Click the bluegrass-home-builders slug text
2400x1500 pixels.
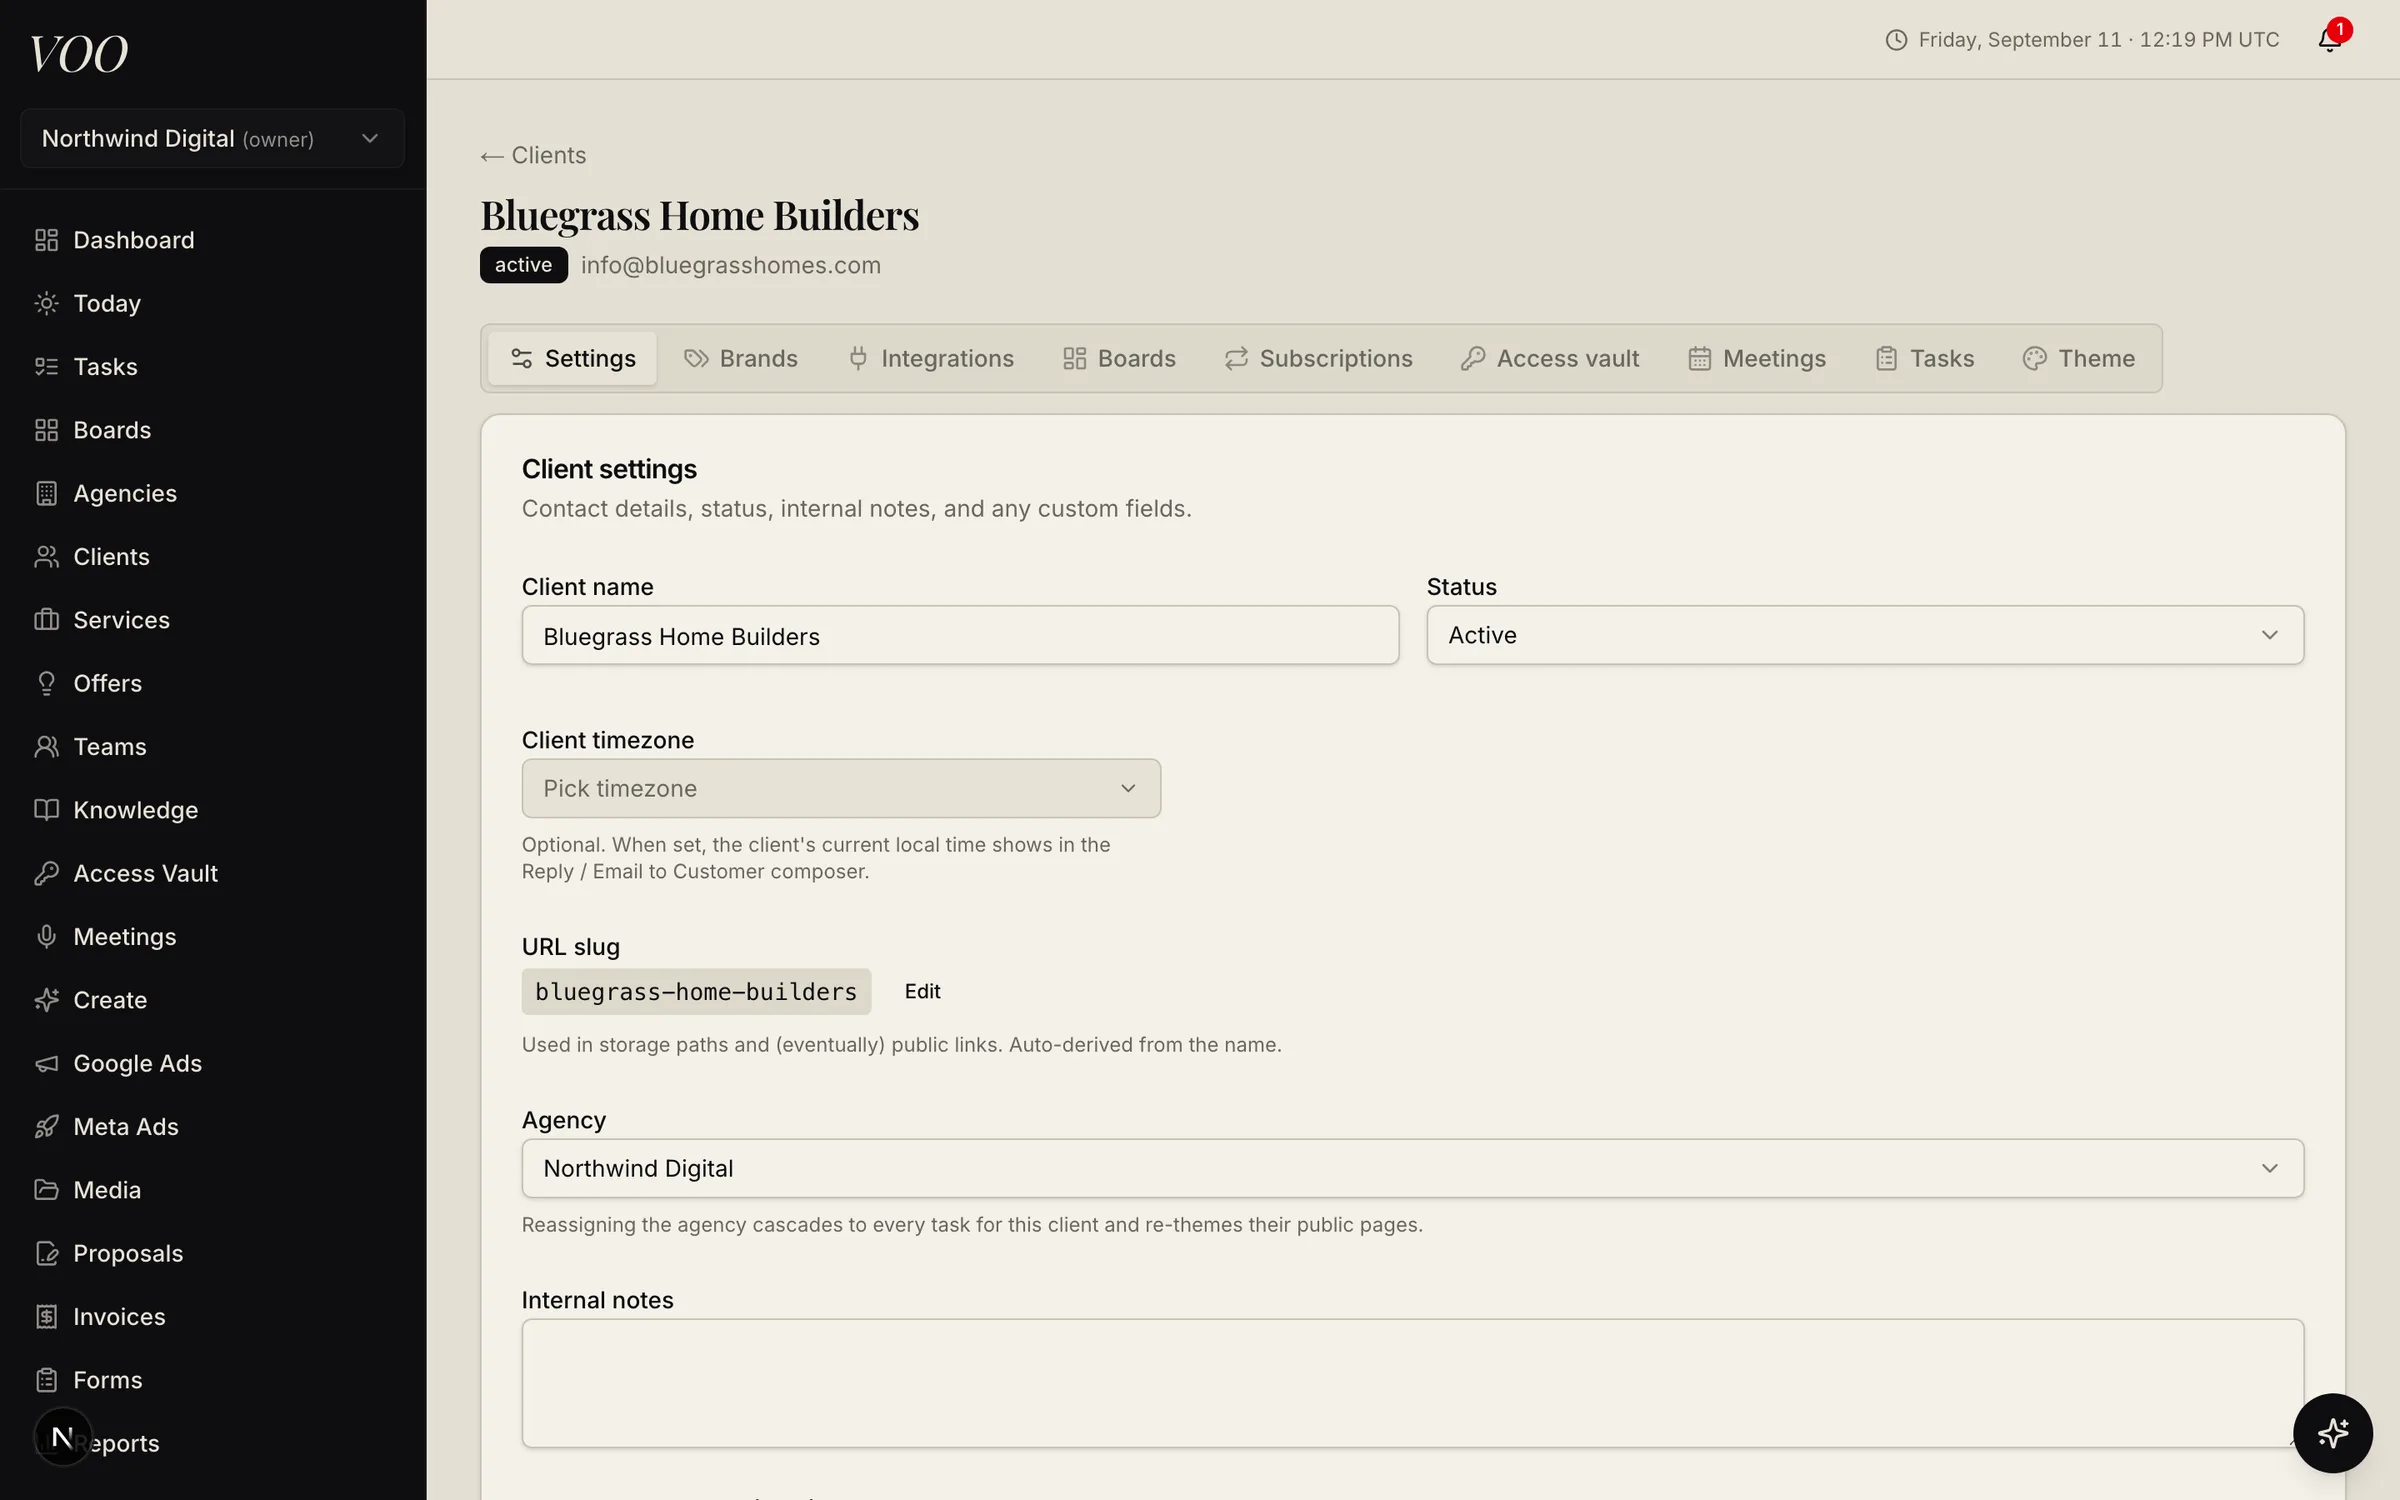pyautogui.click(x=696, y=991)
